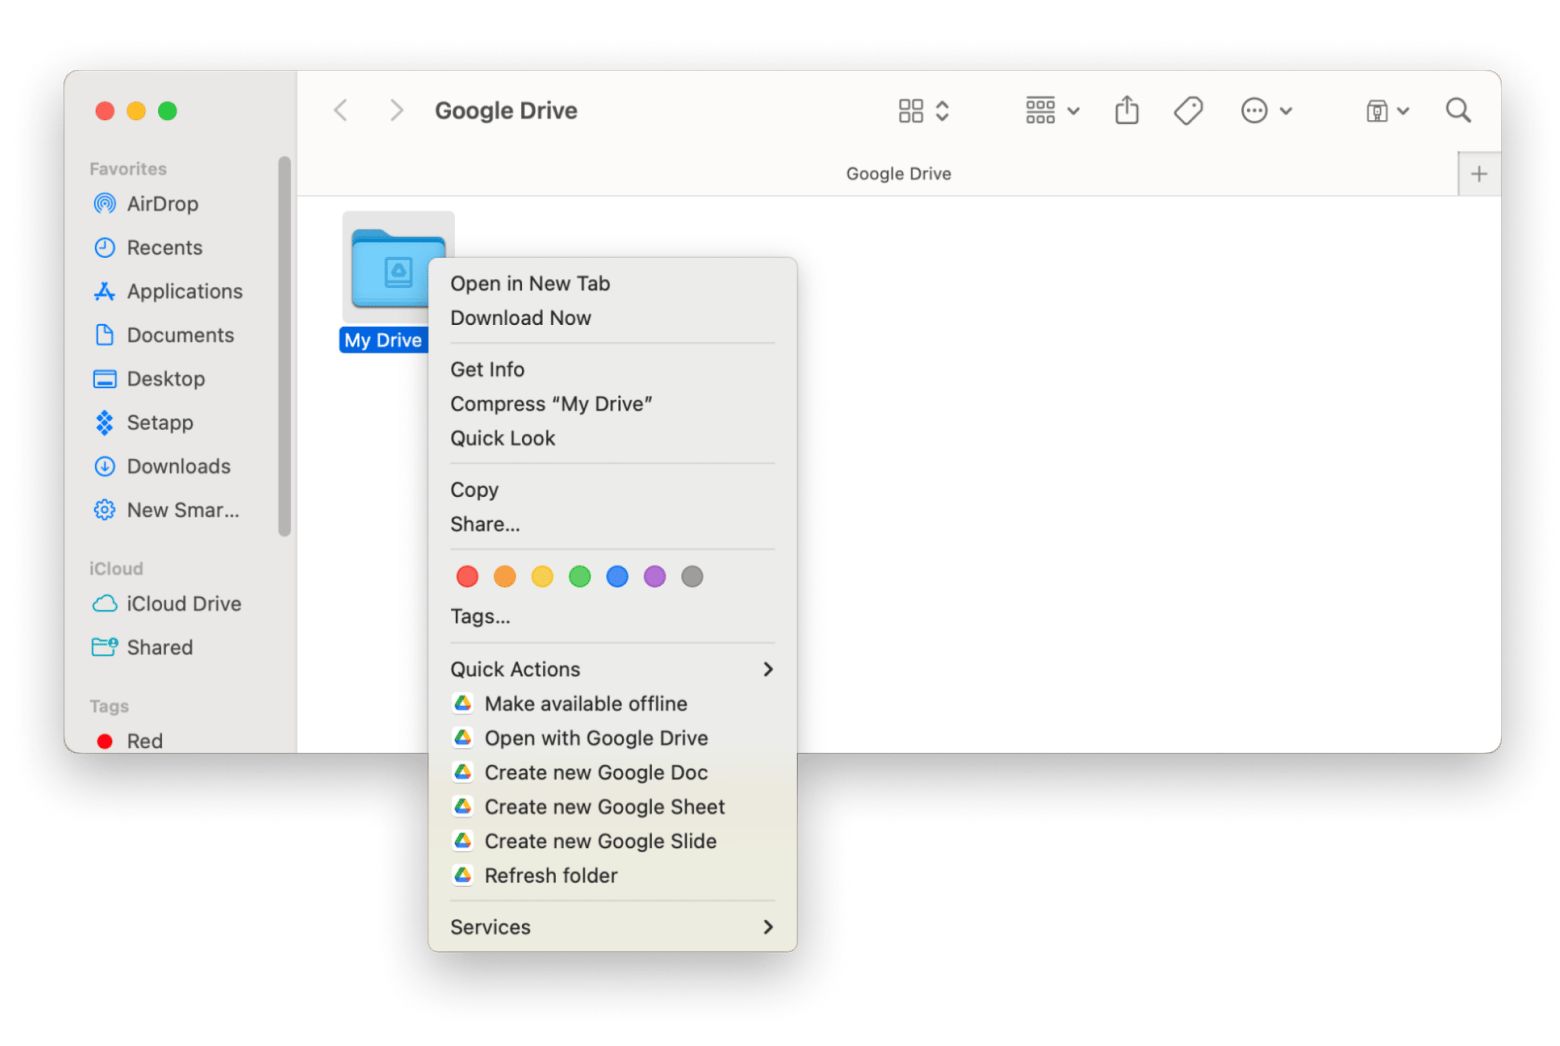Screen dimensions: 1560x1046
Task: Click the Share toolbar icon
Action: click(1126, 110)
